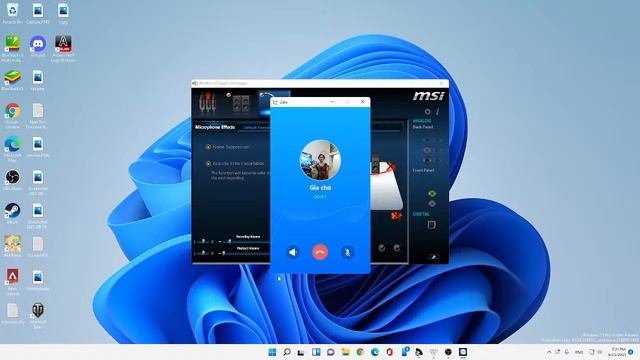Click the Gia chủ profile picture in Zalo

click(320, 160)
